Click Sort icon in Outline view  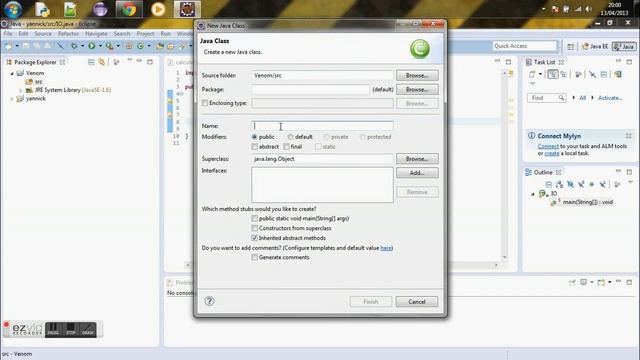[559, 184]
